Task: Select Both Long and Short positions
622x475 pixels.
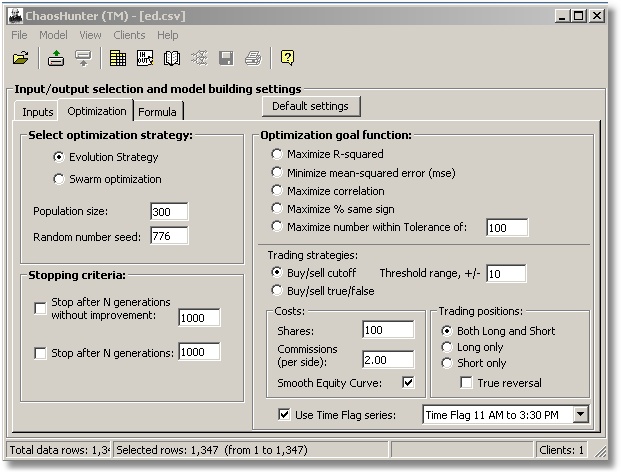Action: pos(447,331)
